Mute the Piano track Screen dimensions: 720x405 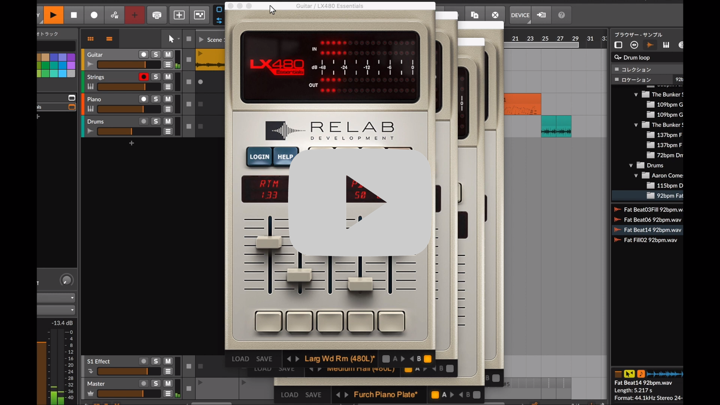(x=168, y=99)
